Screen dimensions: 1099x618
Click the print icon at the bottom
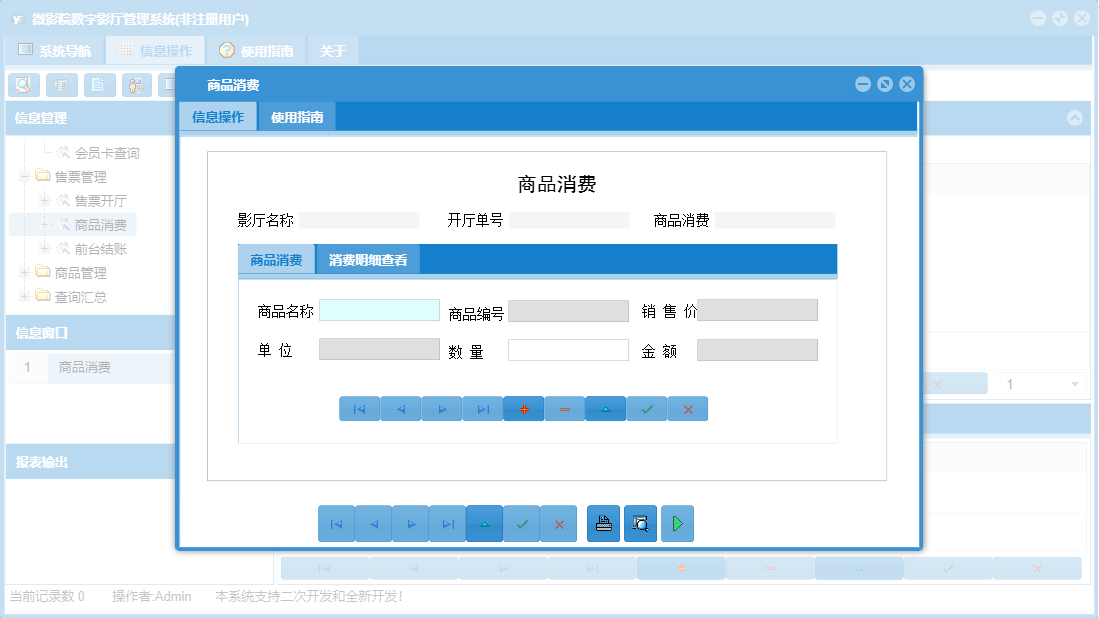[603, 523]
